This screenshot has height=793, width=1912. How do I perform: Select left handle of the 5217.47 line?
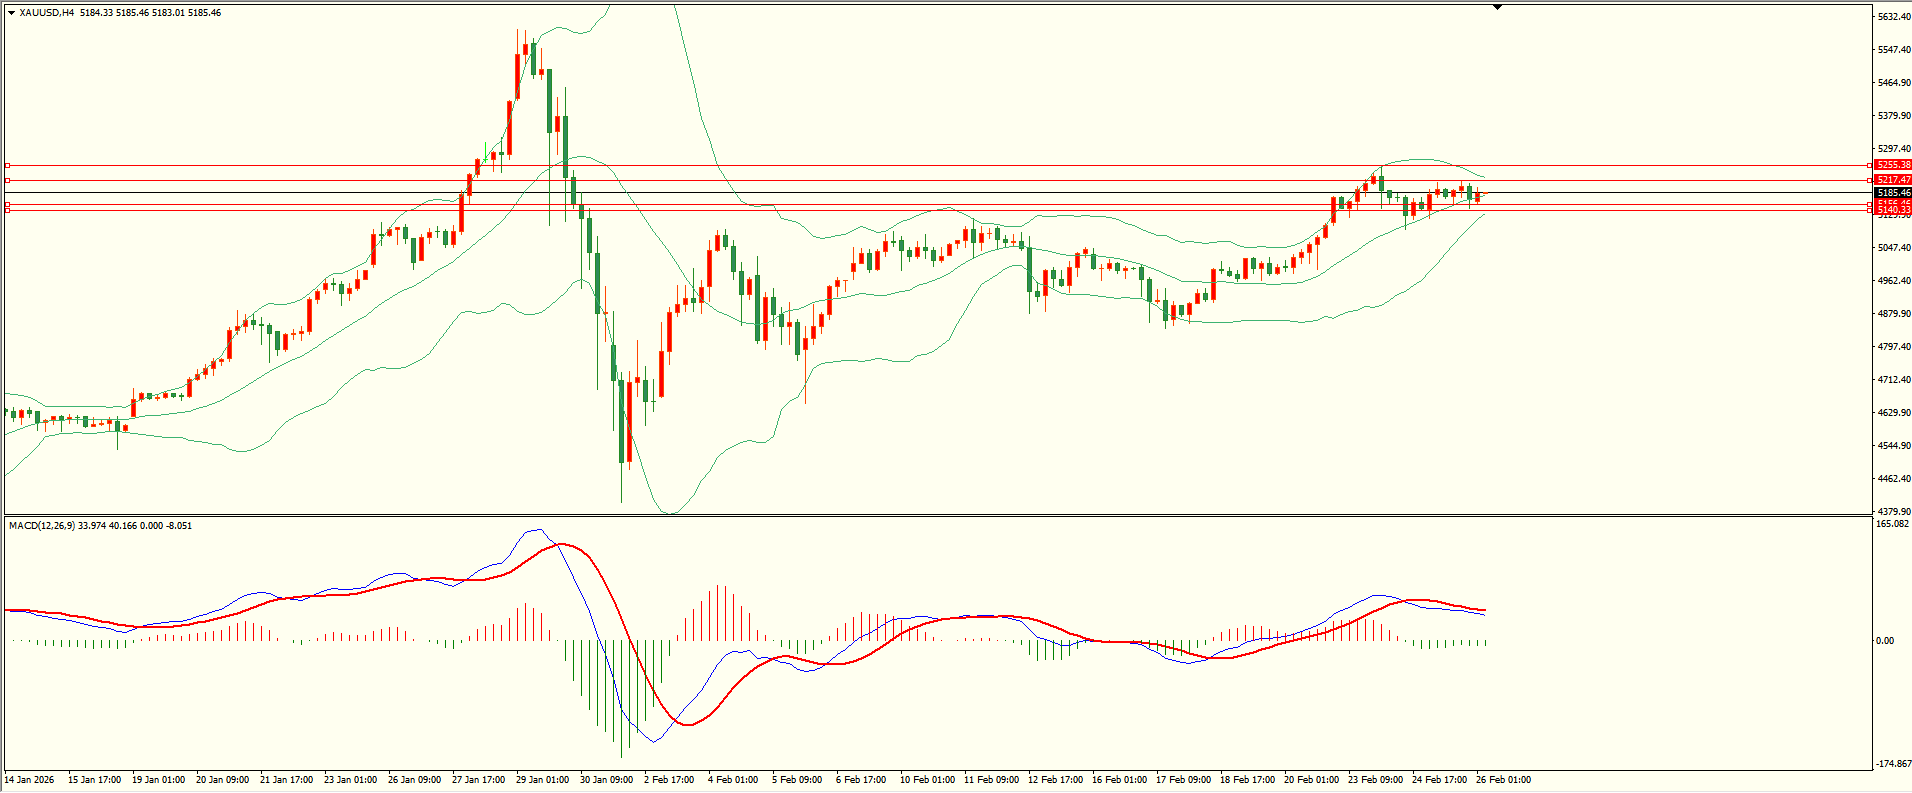pyautogui.click(x=7, y=180)
